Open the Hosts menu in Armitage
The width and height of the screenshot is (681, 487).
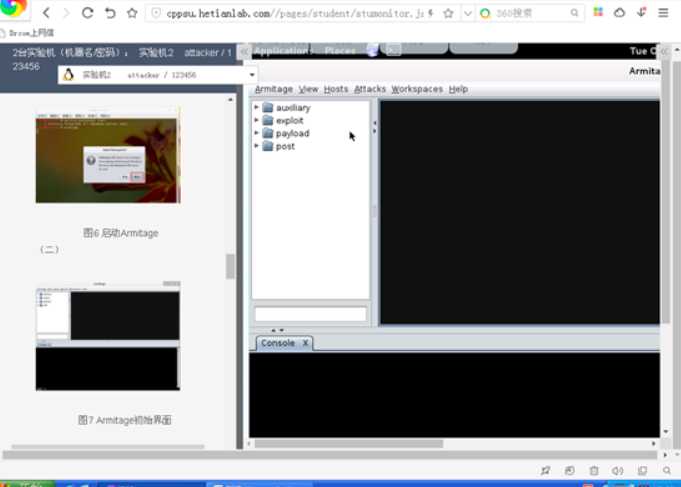[x=336, y=89]
